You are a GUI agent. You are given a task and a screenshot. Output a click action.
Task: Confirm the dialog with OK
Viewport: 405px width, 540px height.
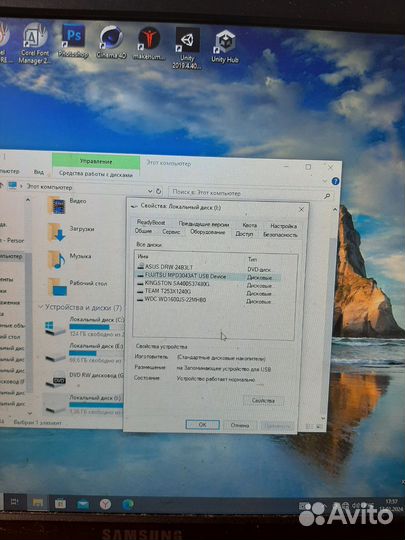[x=202, y=425]
